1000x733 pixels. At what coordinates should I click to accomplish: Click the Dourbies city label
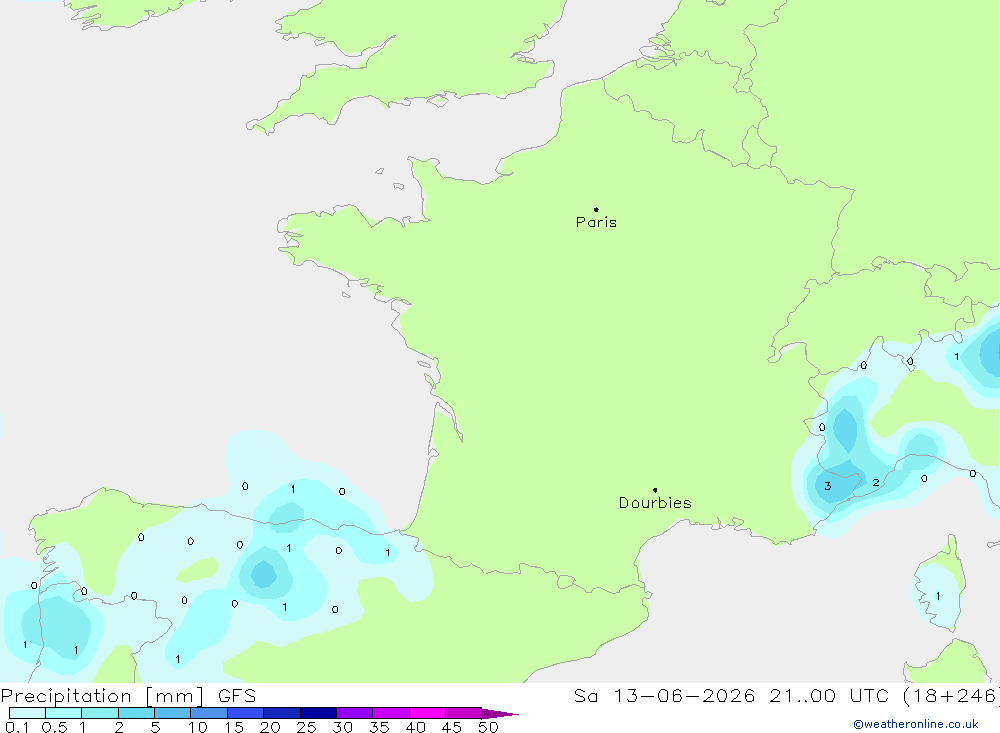point(655,503)
